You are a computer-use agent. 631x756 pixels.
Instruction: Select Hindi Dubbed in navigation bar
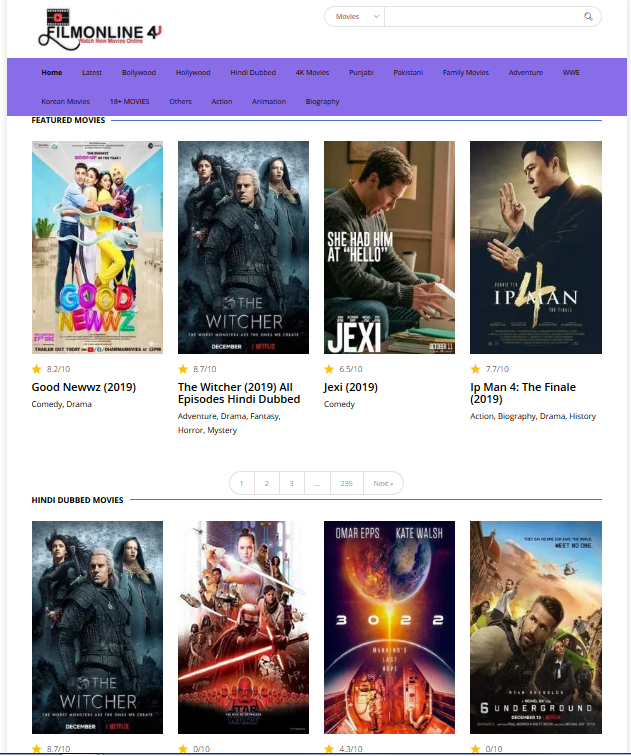tap(253, 72)
